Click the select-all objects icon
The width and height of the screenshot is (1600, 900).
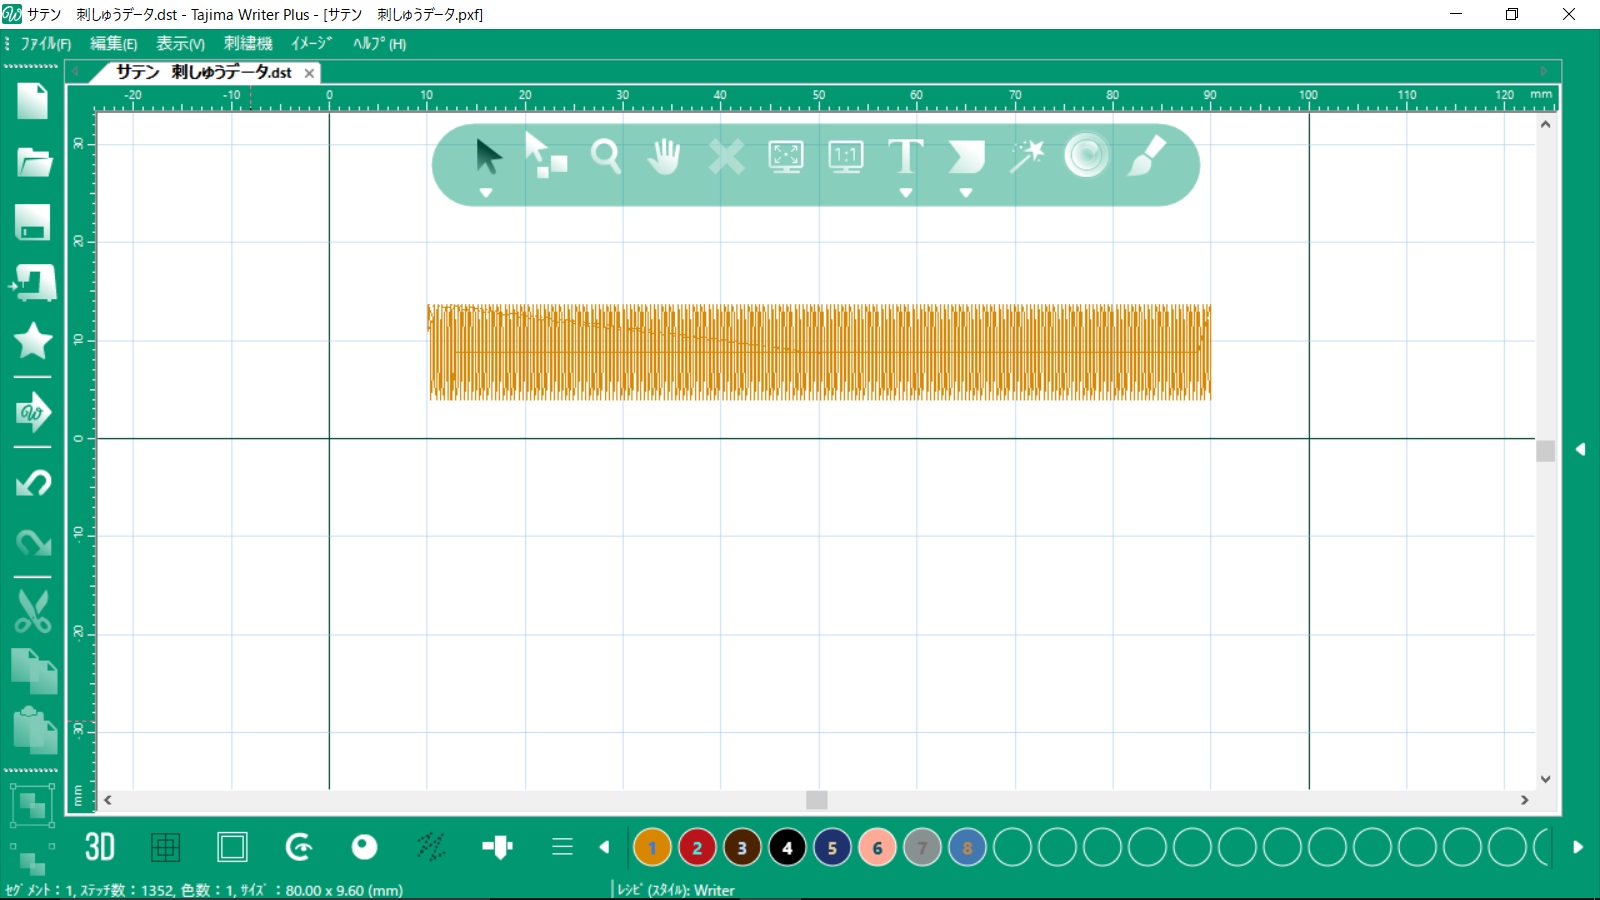pyautogui.click(x=32, y=805)
